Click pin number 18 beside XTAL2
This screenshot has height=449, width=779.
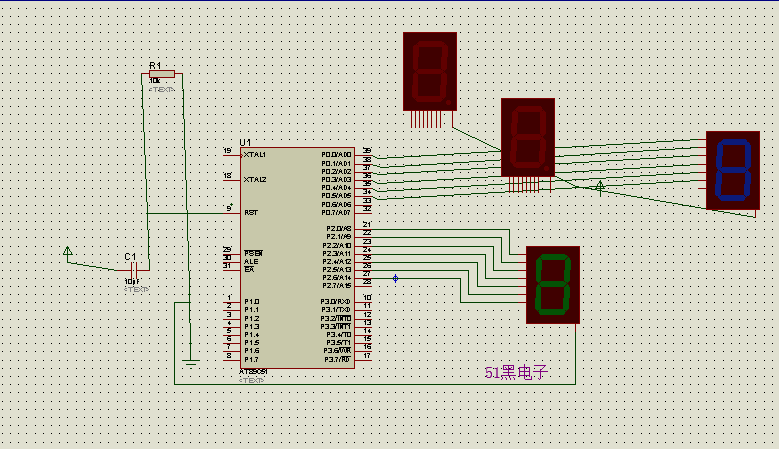pos(228,175)
